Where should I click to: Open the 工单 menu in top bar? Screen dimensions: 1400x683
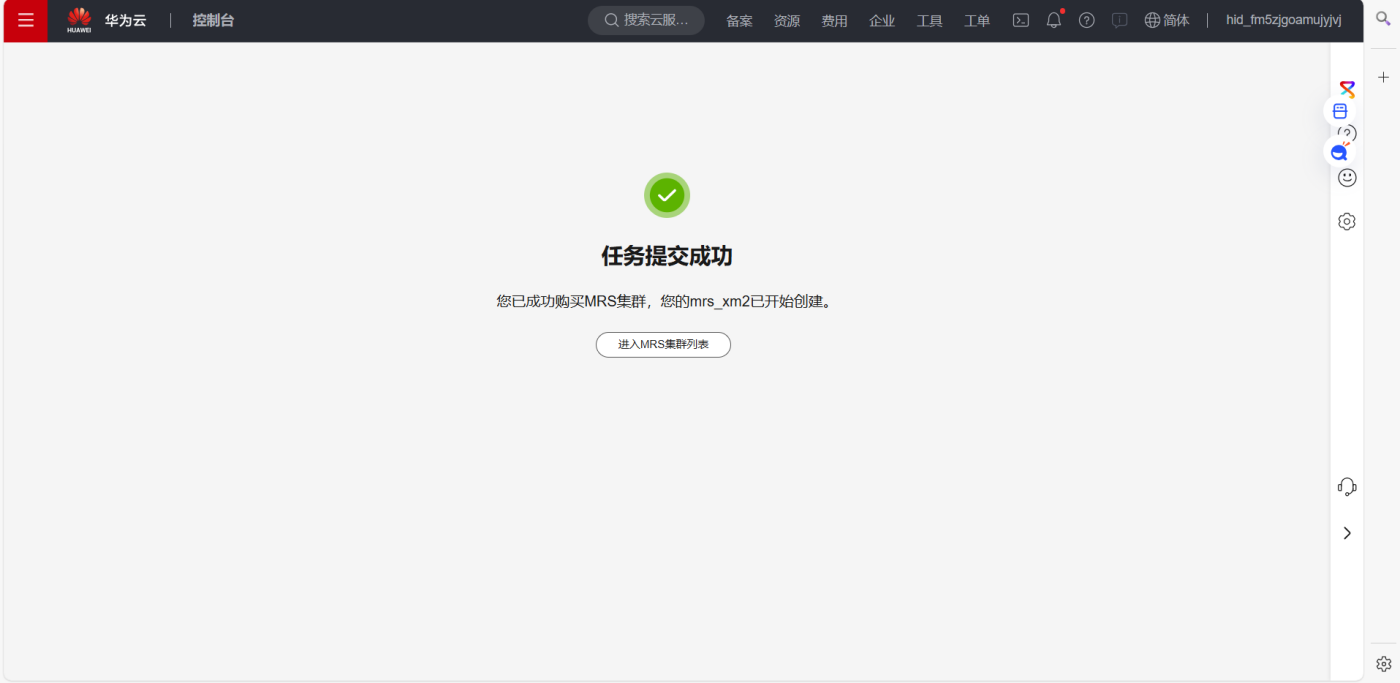click(x=977, y=20)
